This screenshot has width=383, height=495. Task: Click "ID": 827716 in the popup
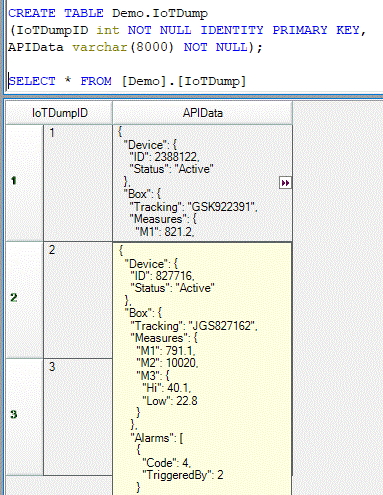(x=163, y=276)
